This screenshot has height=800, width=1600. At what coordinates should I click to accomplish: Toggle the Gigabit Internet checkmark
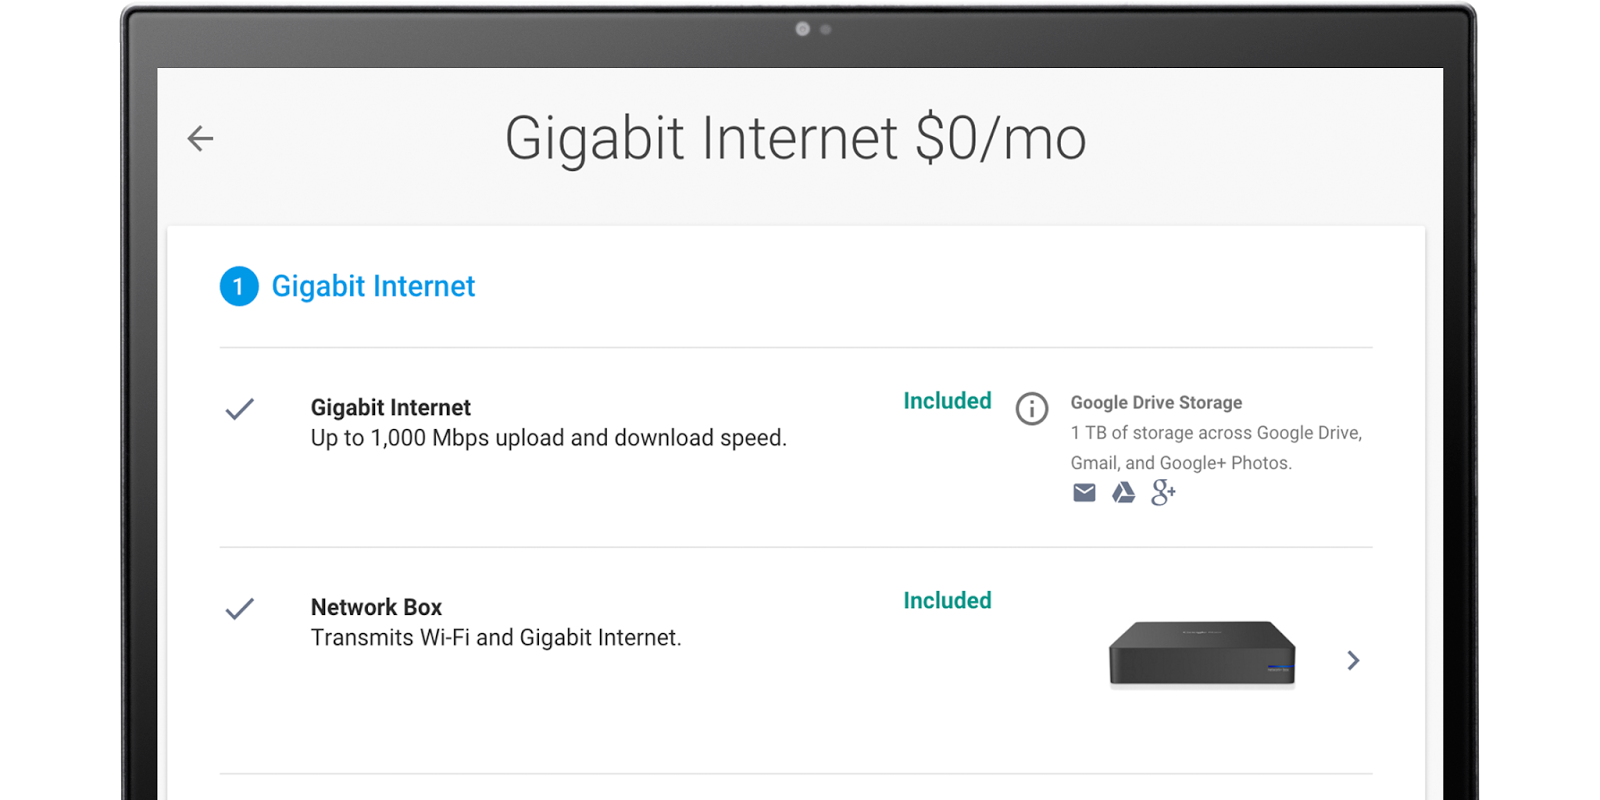[x=240, y=409]
